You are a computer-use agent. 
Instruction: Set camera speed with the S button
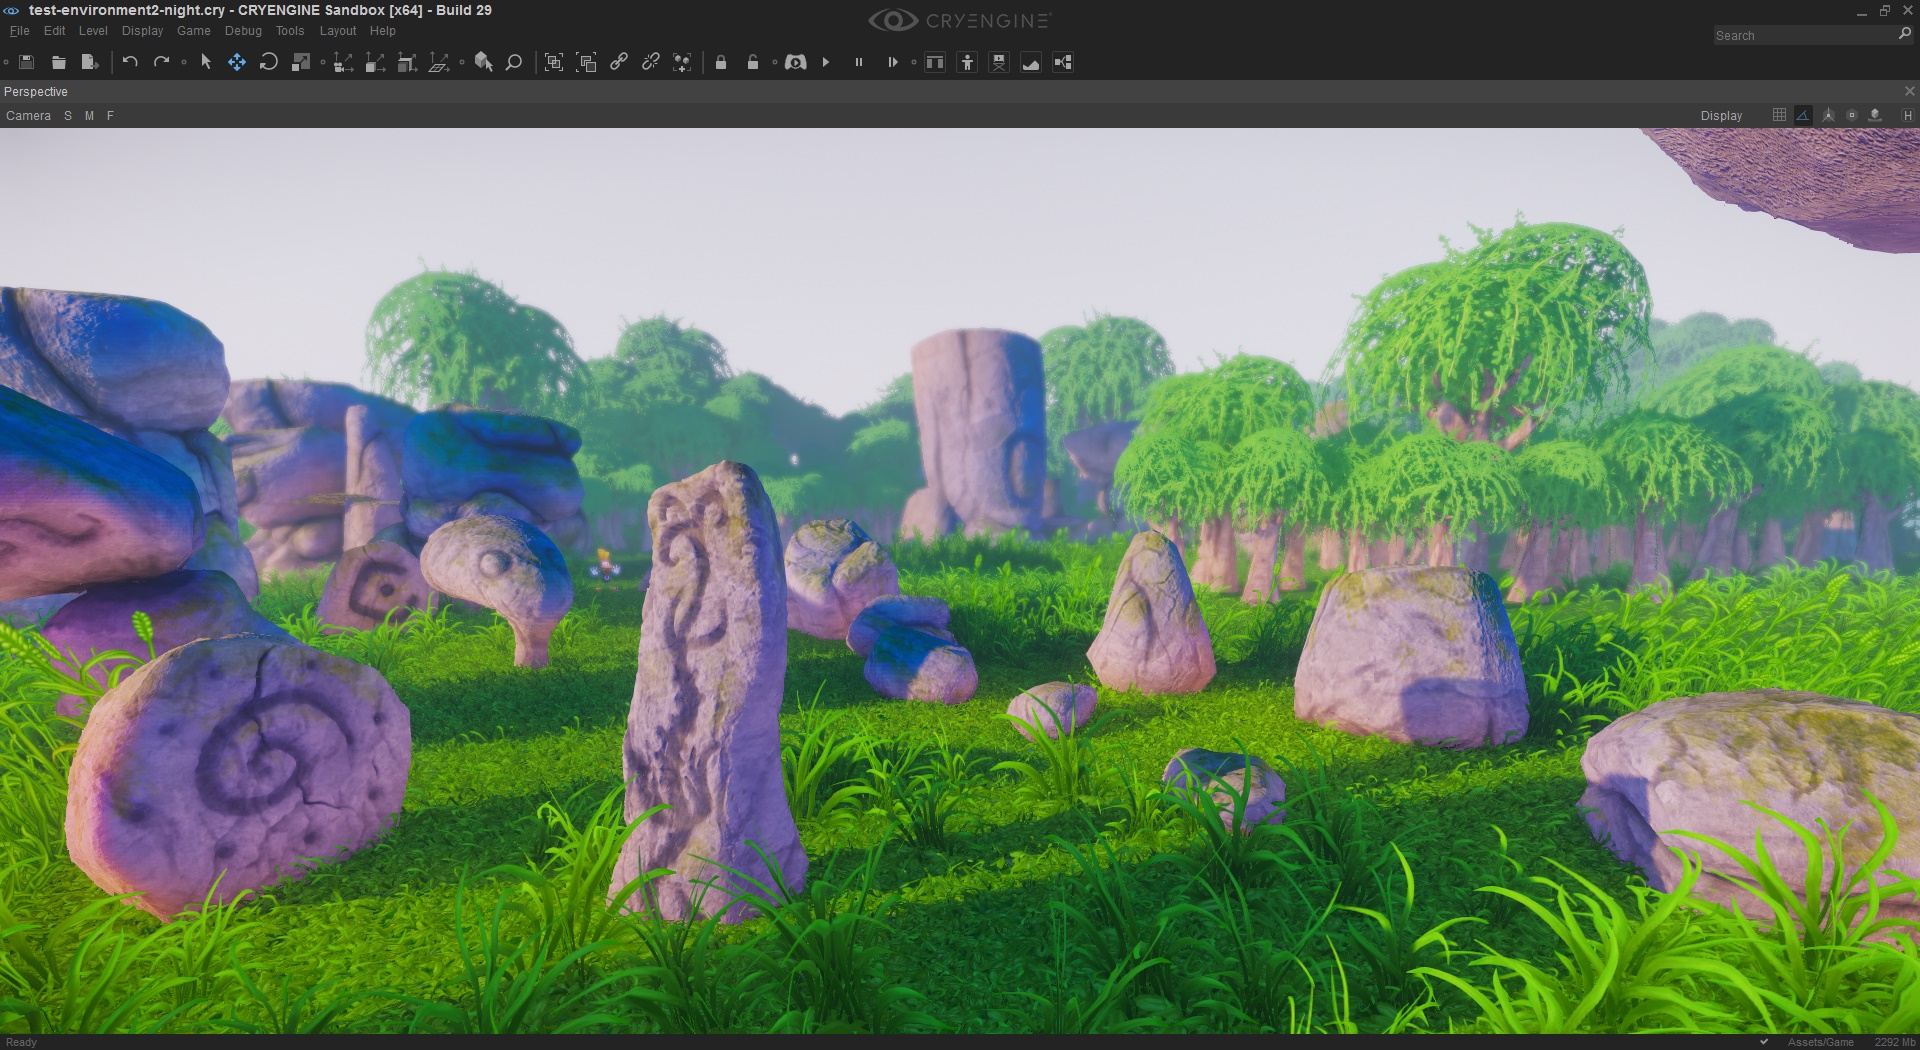68,116
